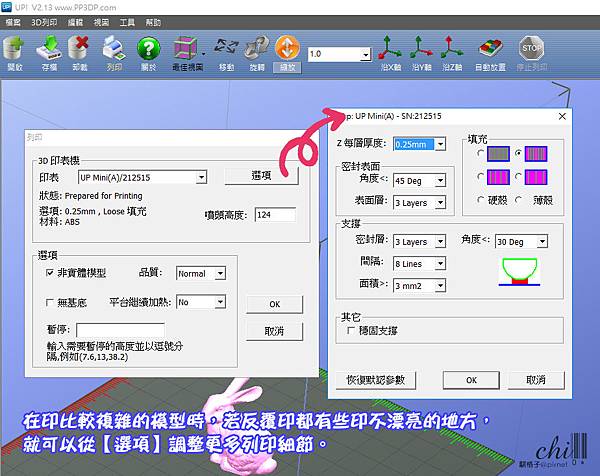Select the top-right magenta fill radio option
This screenshot has height=476, width=600.
518,153
